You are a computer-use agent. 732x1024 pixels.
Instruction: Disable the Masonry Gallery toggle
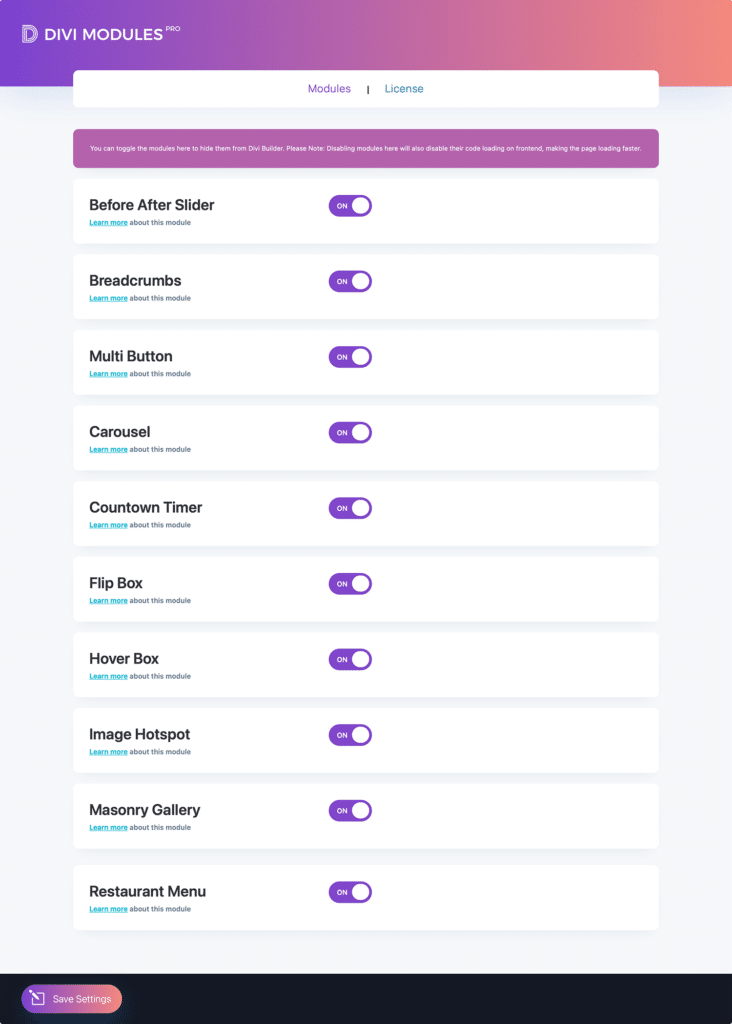click(x=350, y=811)
